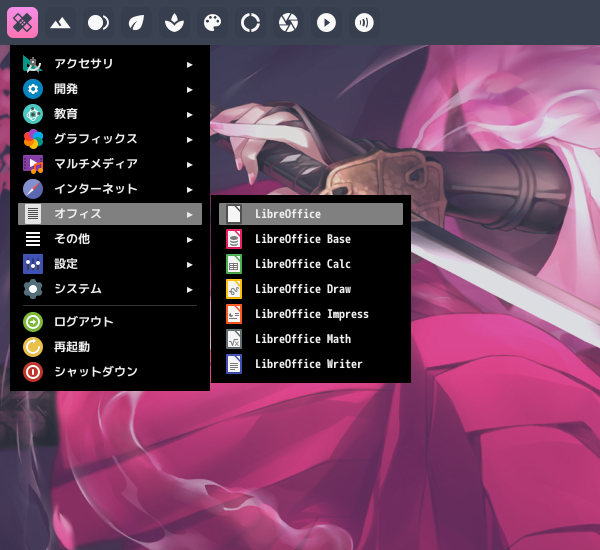
Task: Select the その他 text label
Action: [72, 239]
